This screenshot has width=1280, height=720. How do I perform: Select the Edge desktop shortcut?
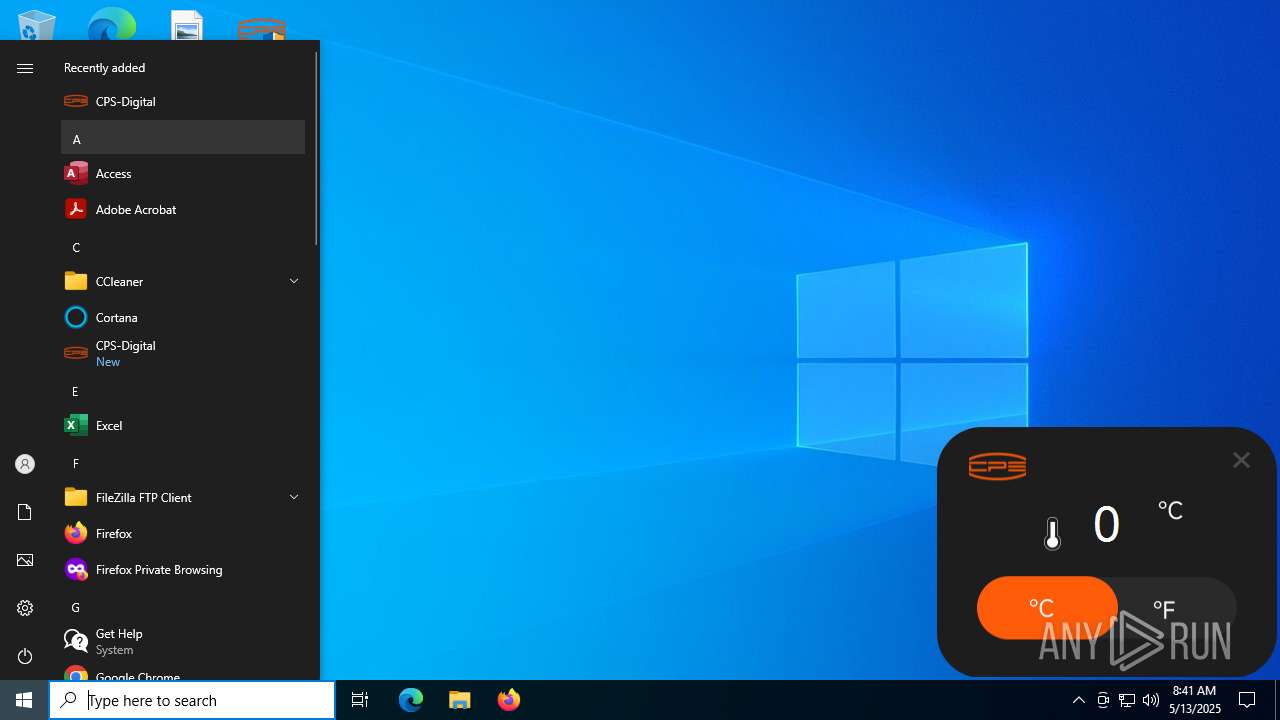coord(111,24)
